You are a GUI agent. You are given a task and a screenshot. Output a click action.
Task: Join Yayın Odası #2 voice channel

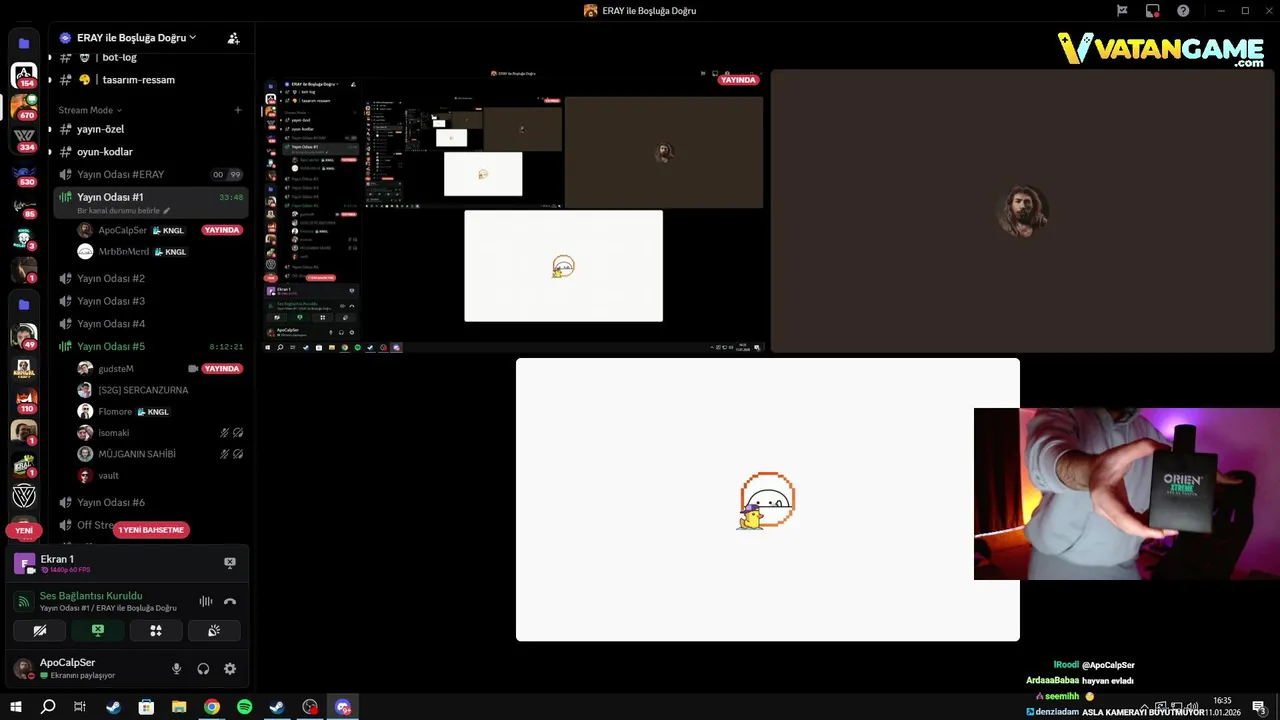coord(150,278)
